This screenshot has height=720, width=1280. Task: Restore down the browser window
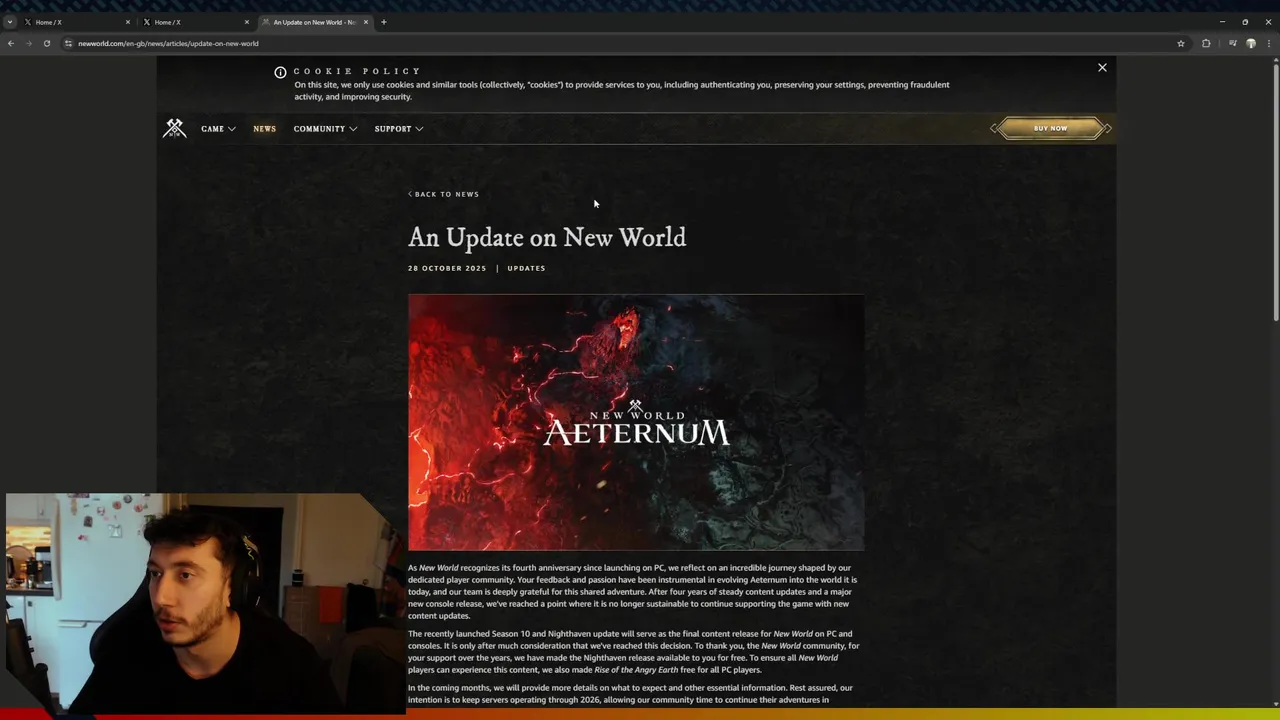point(1245,22)
